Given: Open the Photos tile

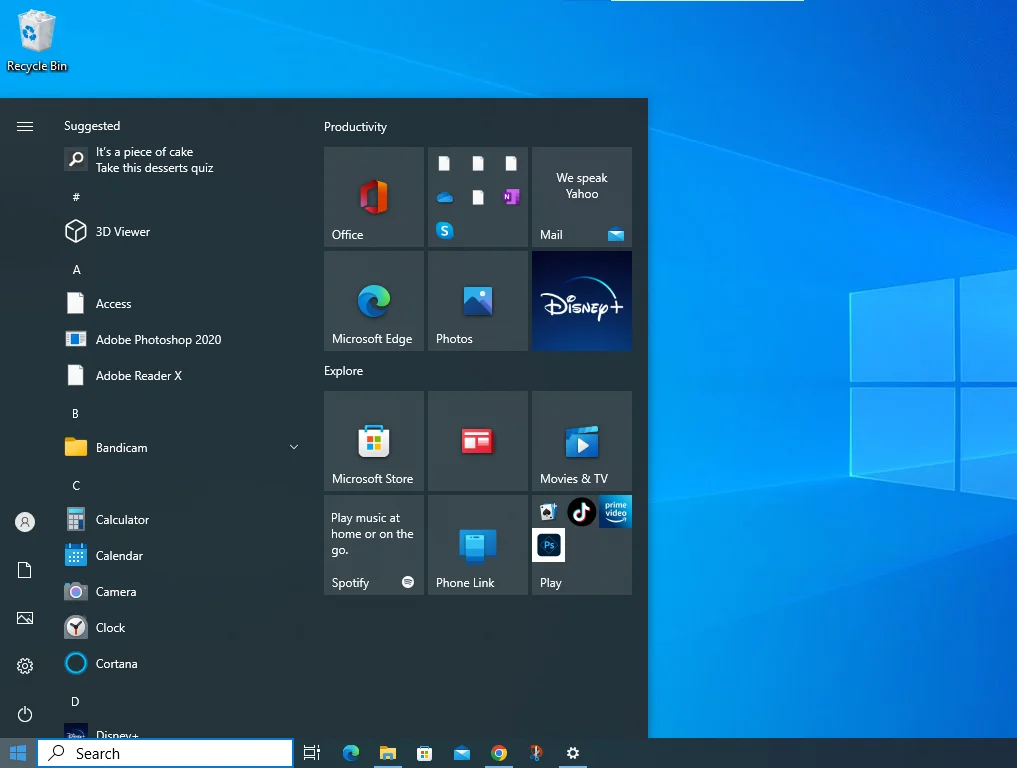Looking at the screenshot, I should [x=478, y=301].
